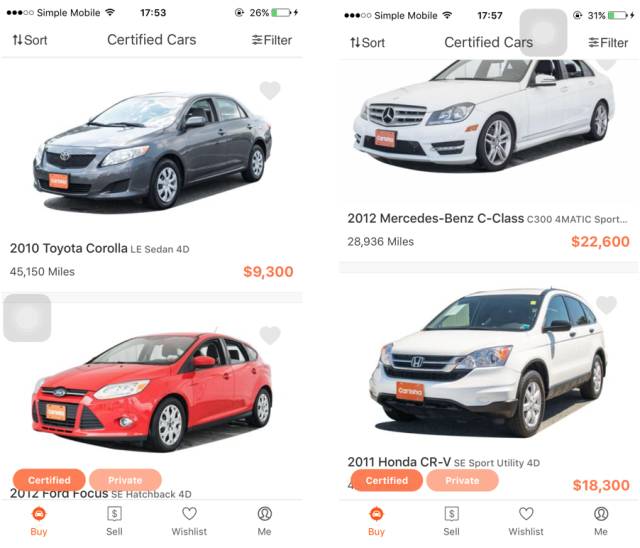Image resolution: width=640 pixels, height=548 pixels.
Task: Open the Wishlist tab in left screen
Action: (189, 521)
